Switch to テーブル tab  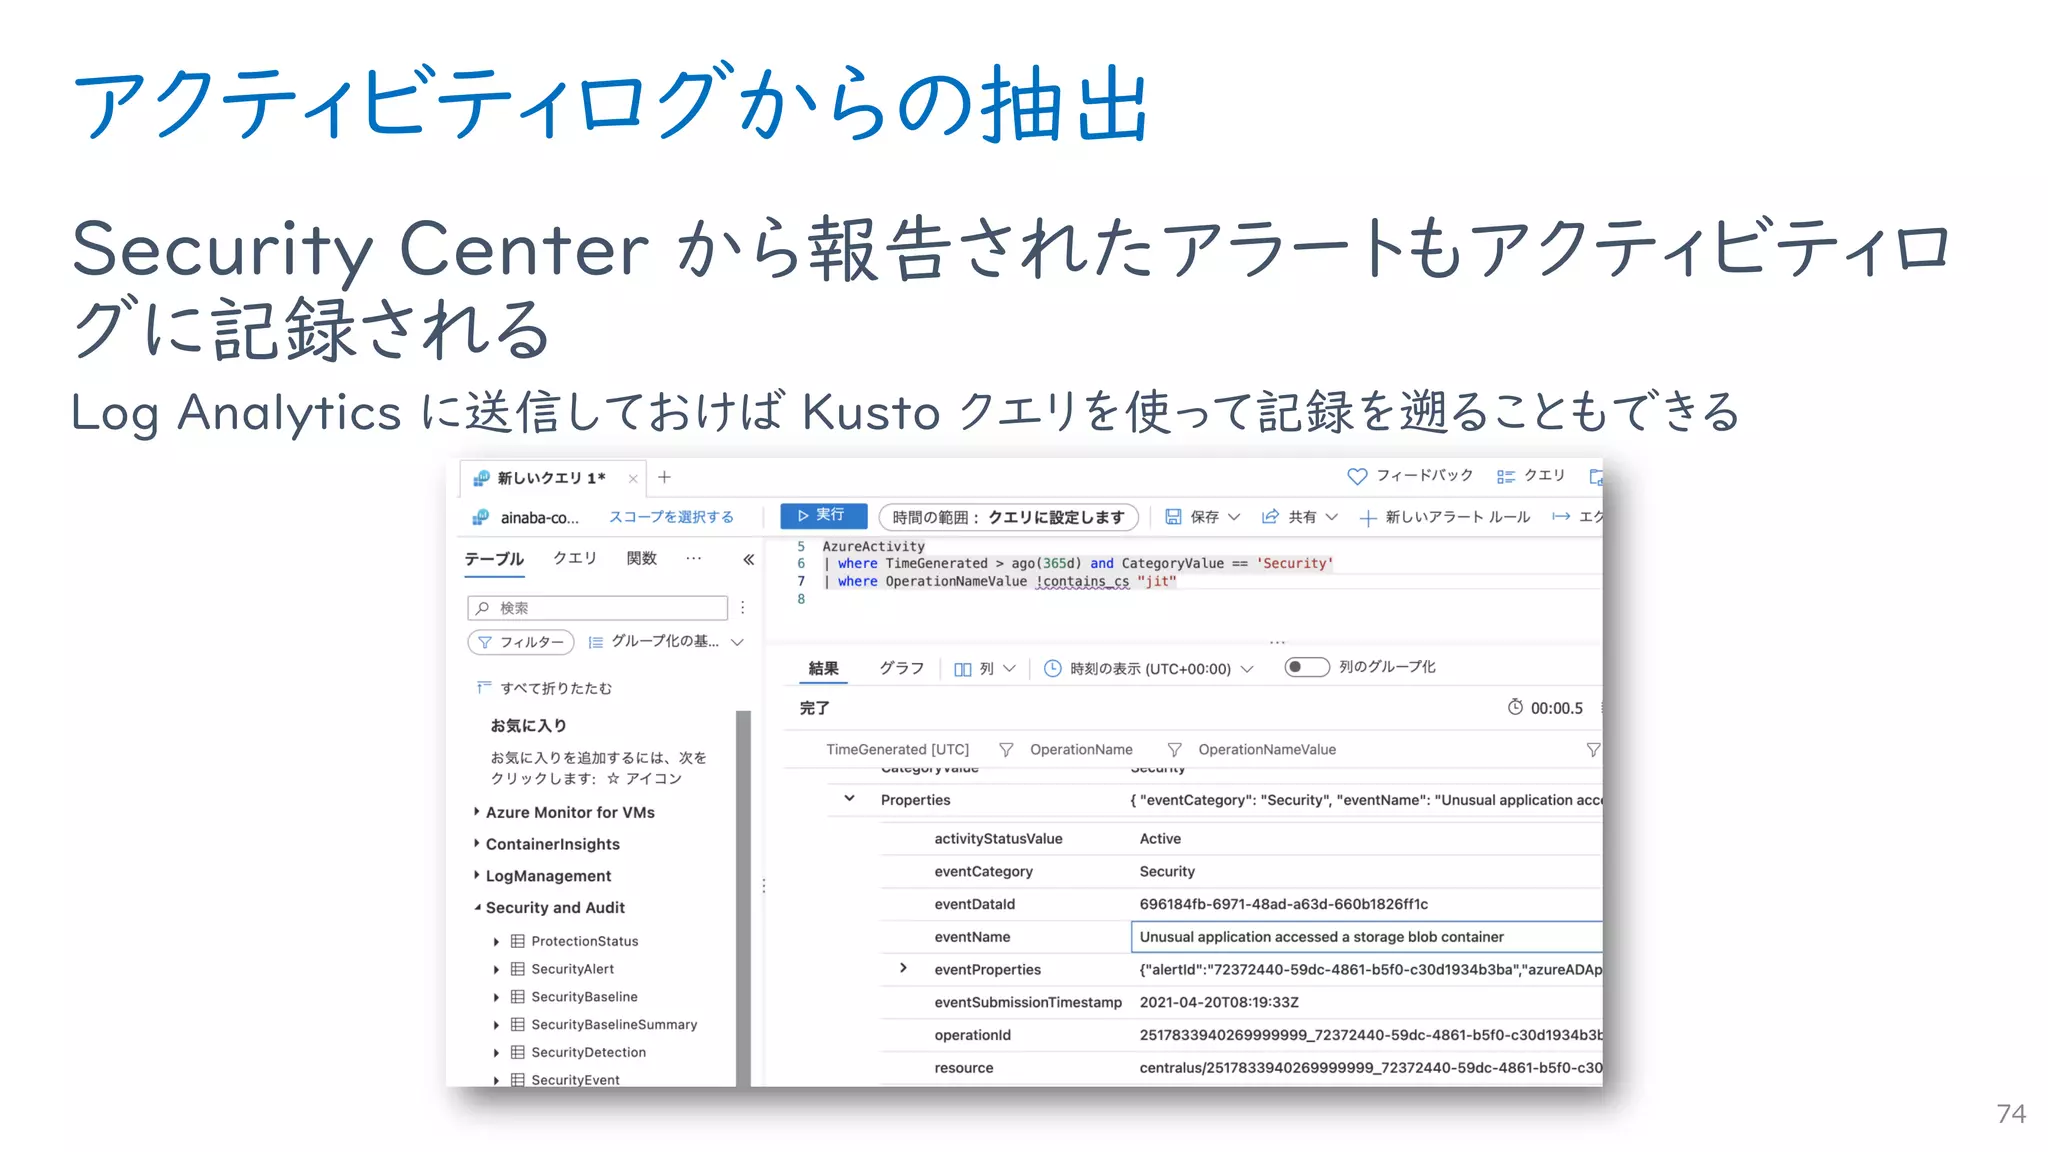494,558
